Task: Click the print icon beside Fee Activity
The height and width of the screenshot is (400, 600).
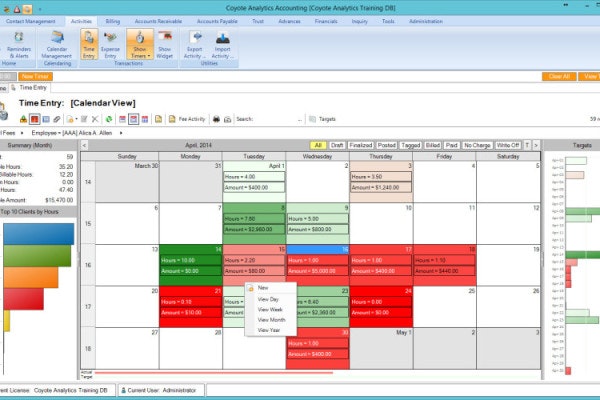Action: pos(216,119)
